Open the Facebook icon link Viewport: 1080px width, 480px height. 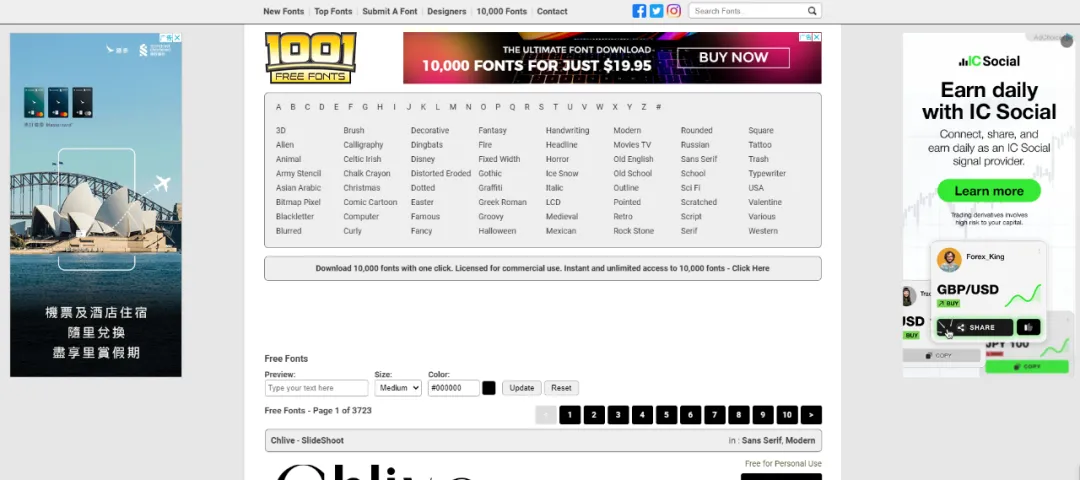(639, 11)
